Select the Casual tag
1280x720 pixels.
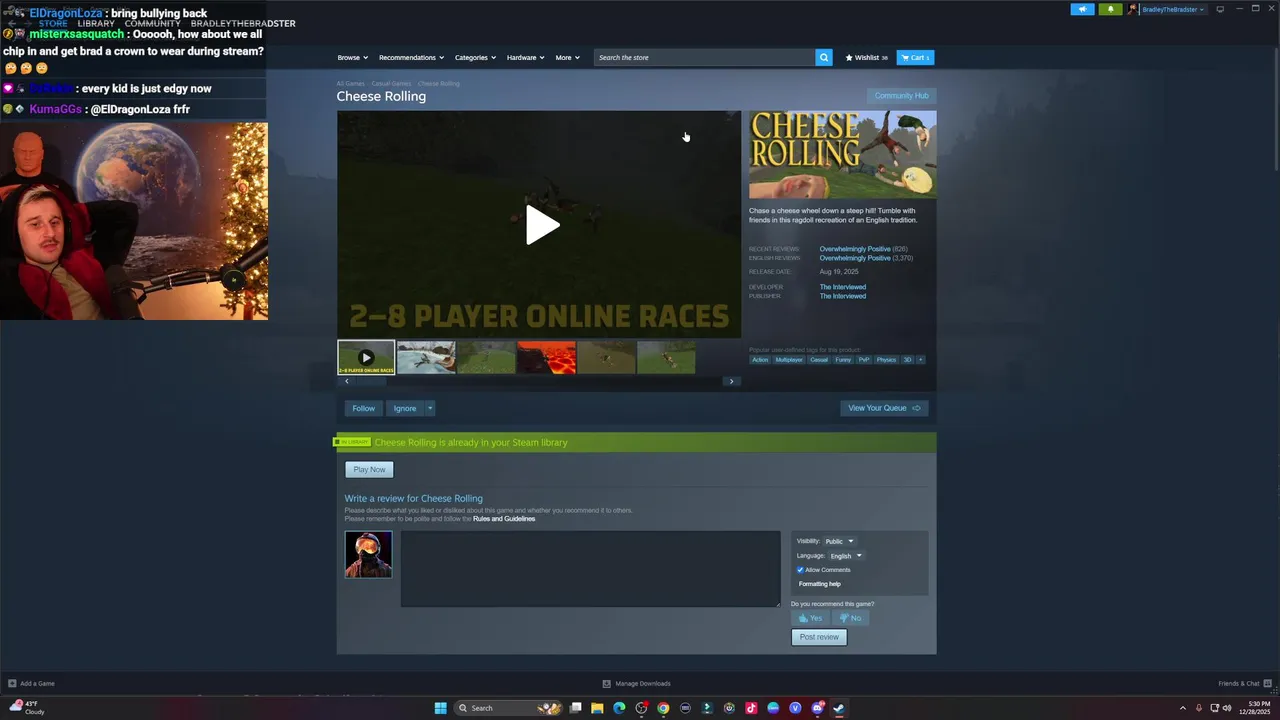point(819,360)
